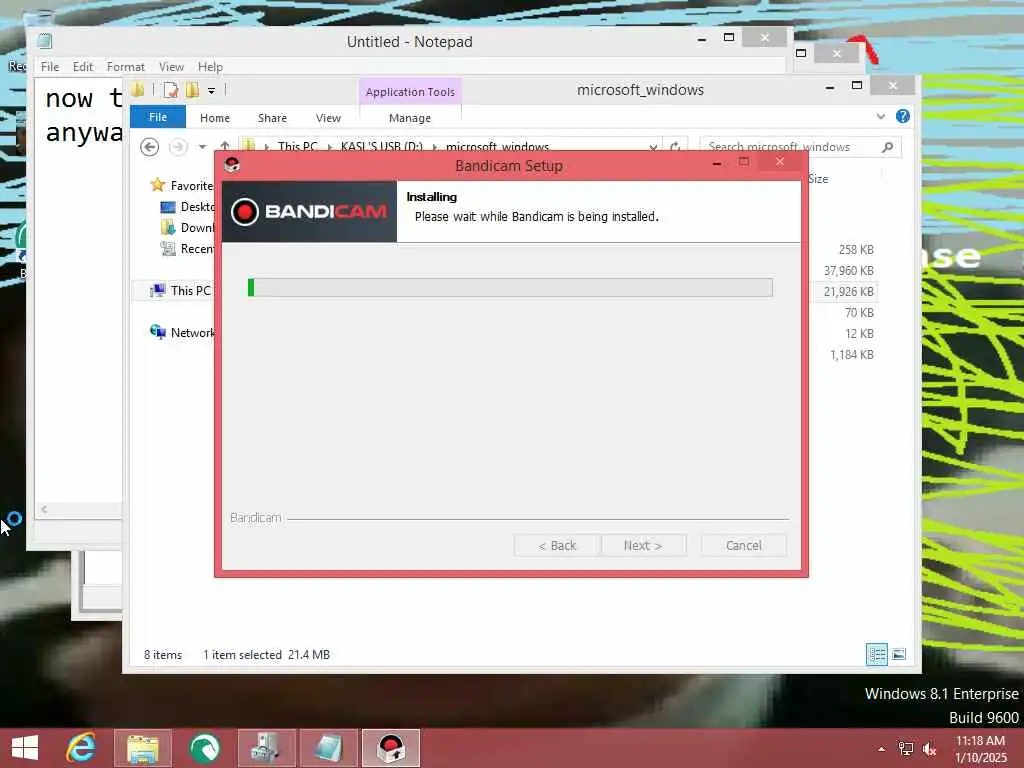Open network status tray icon
Screen dimensions: 1024x768
coord(906,749)
